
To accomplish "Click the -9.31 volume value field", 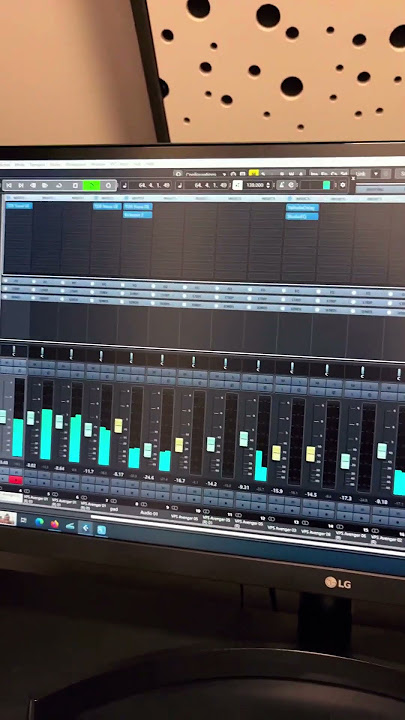I will [x=244, y=487].
